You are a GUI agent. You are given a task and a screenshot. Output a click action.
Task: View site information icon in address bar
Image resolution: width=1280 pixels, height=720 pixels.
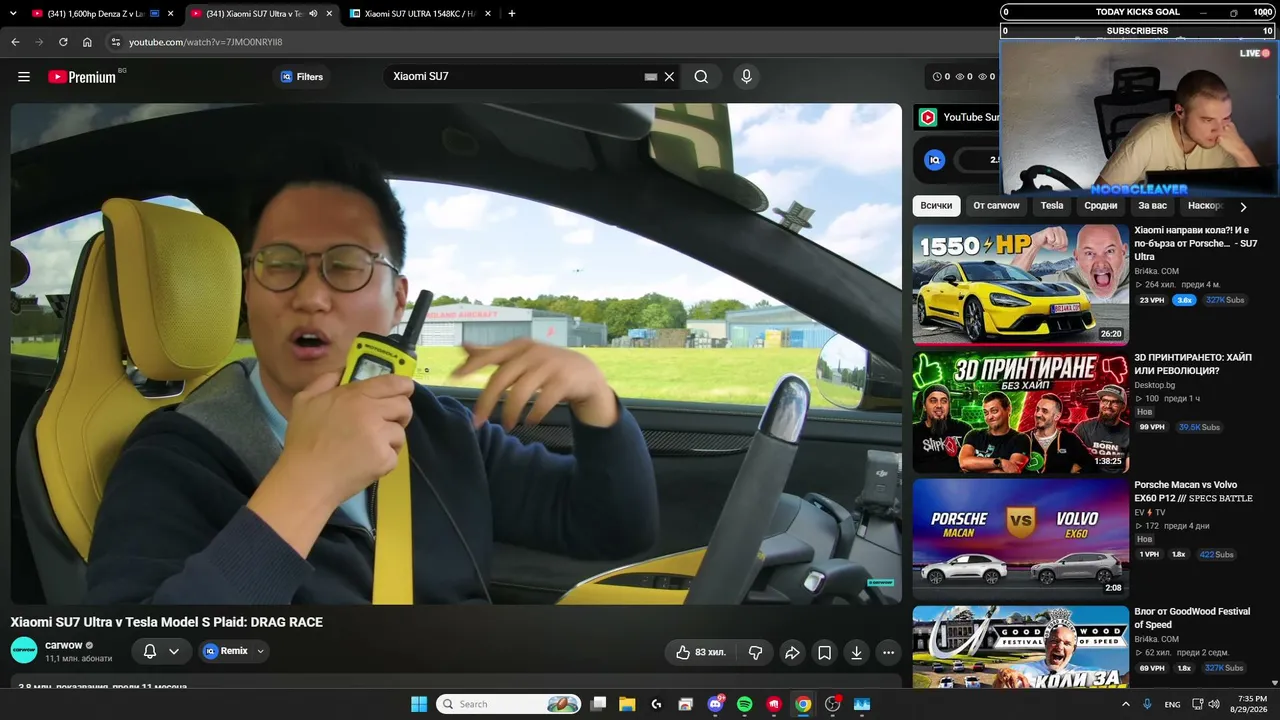[115, 42]
